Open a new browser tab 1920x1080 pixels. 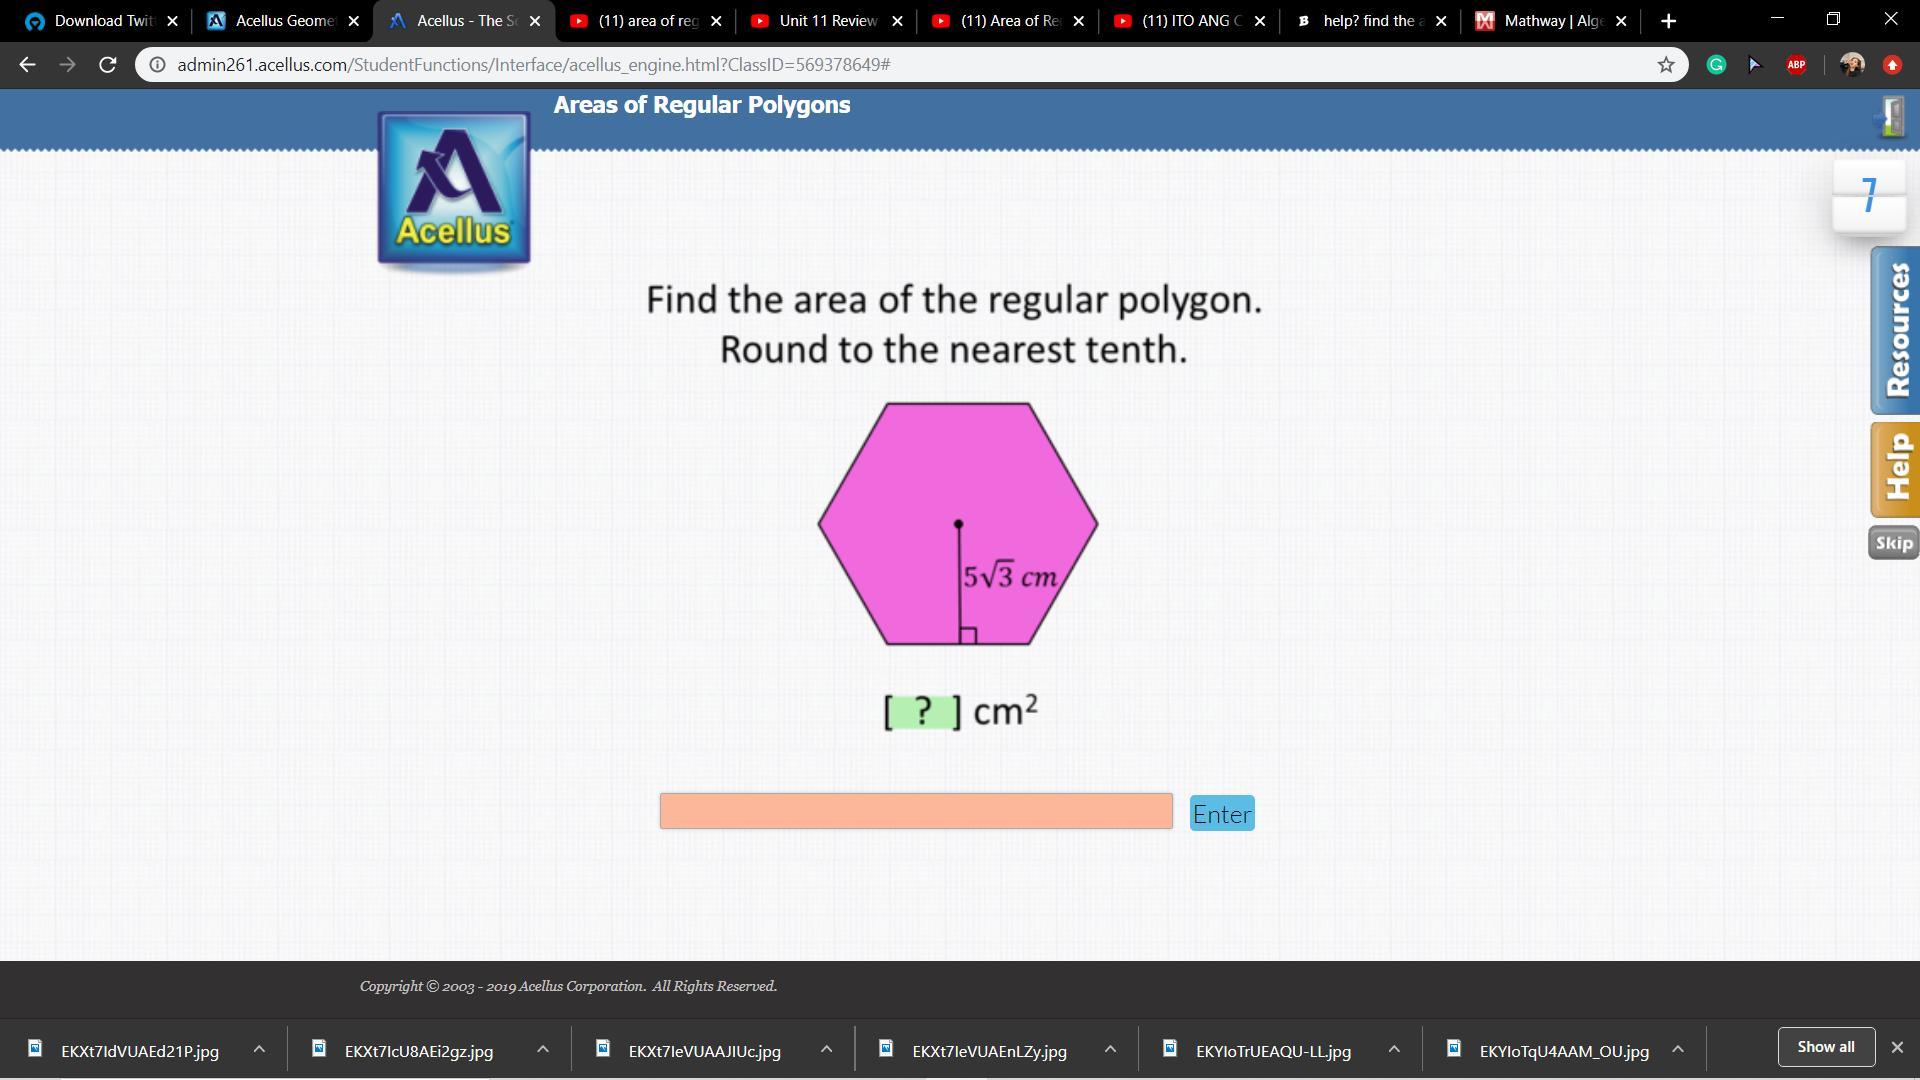point(1668,21)
